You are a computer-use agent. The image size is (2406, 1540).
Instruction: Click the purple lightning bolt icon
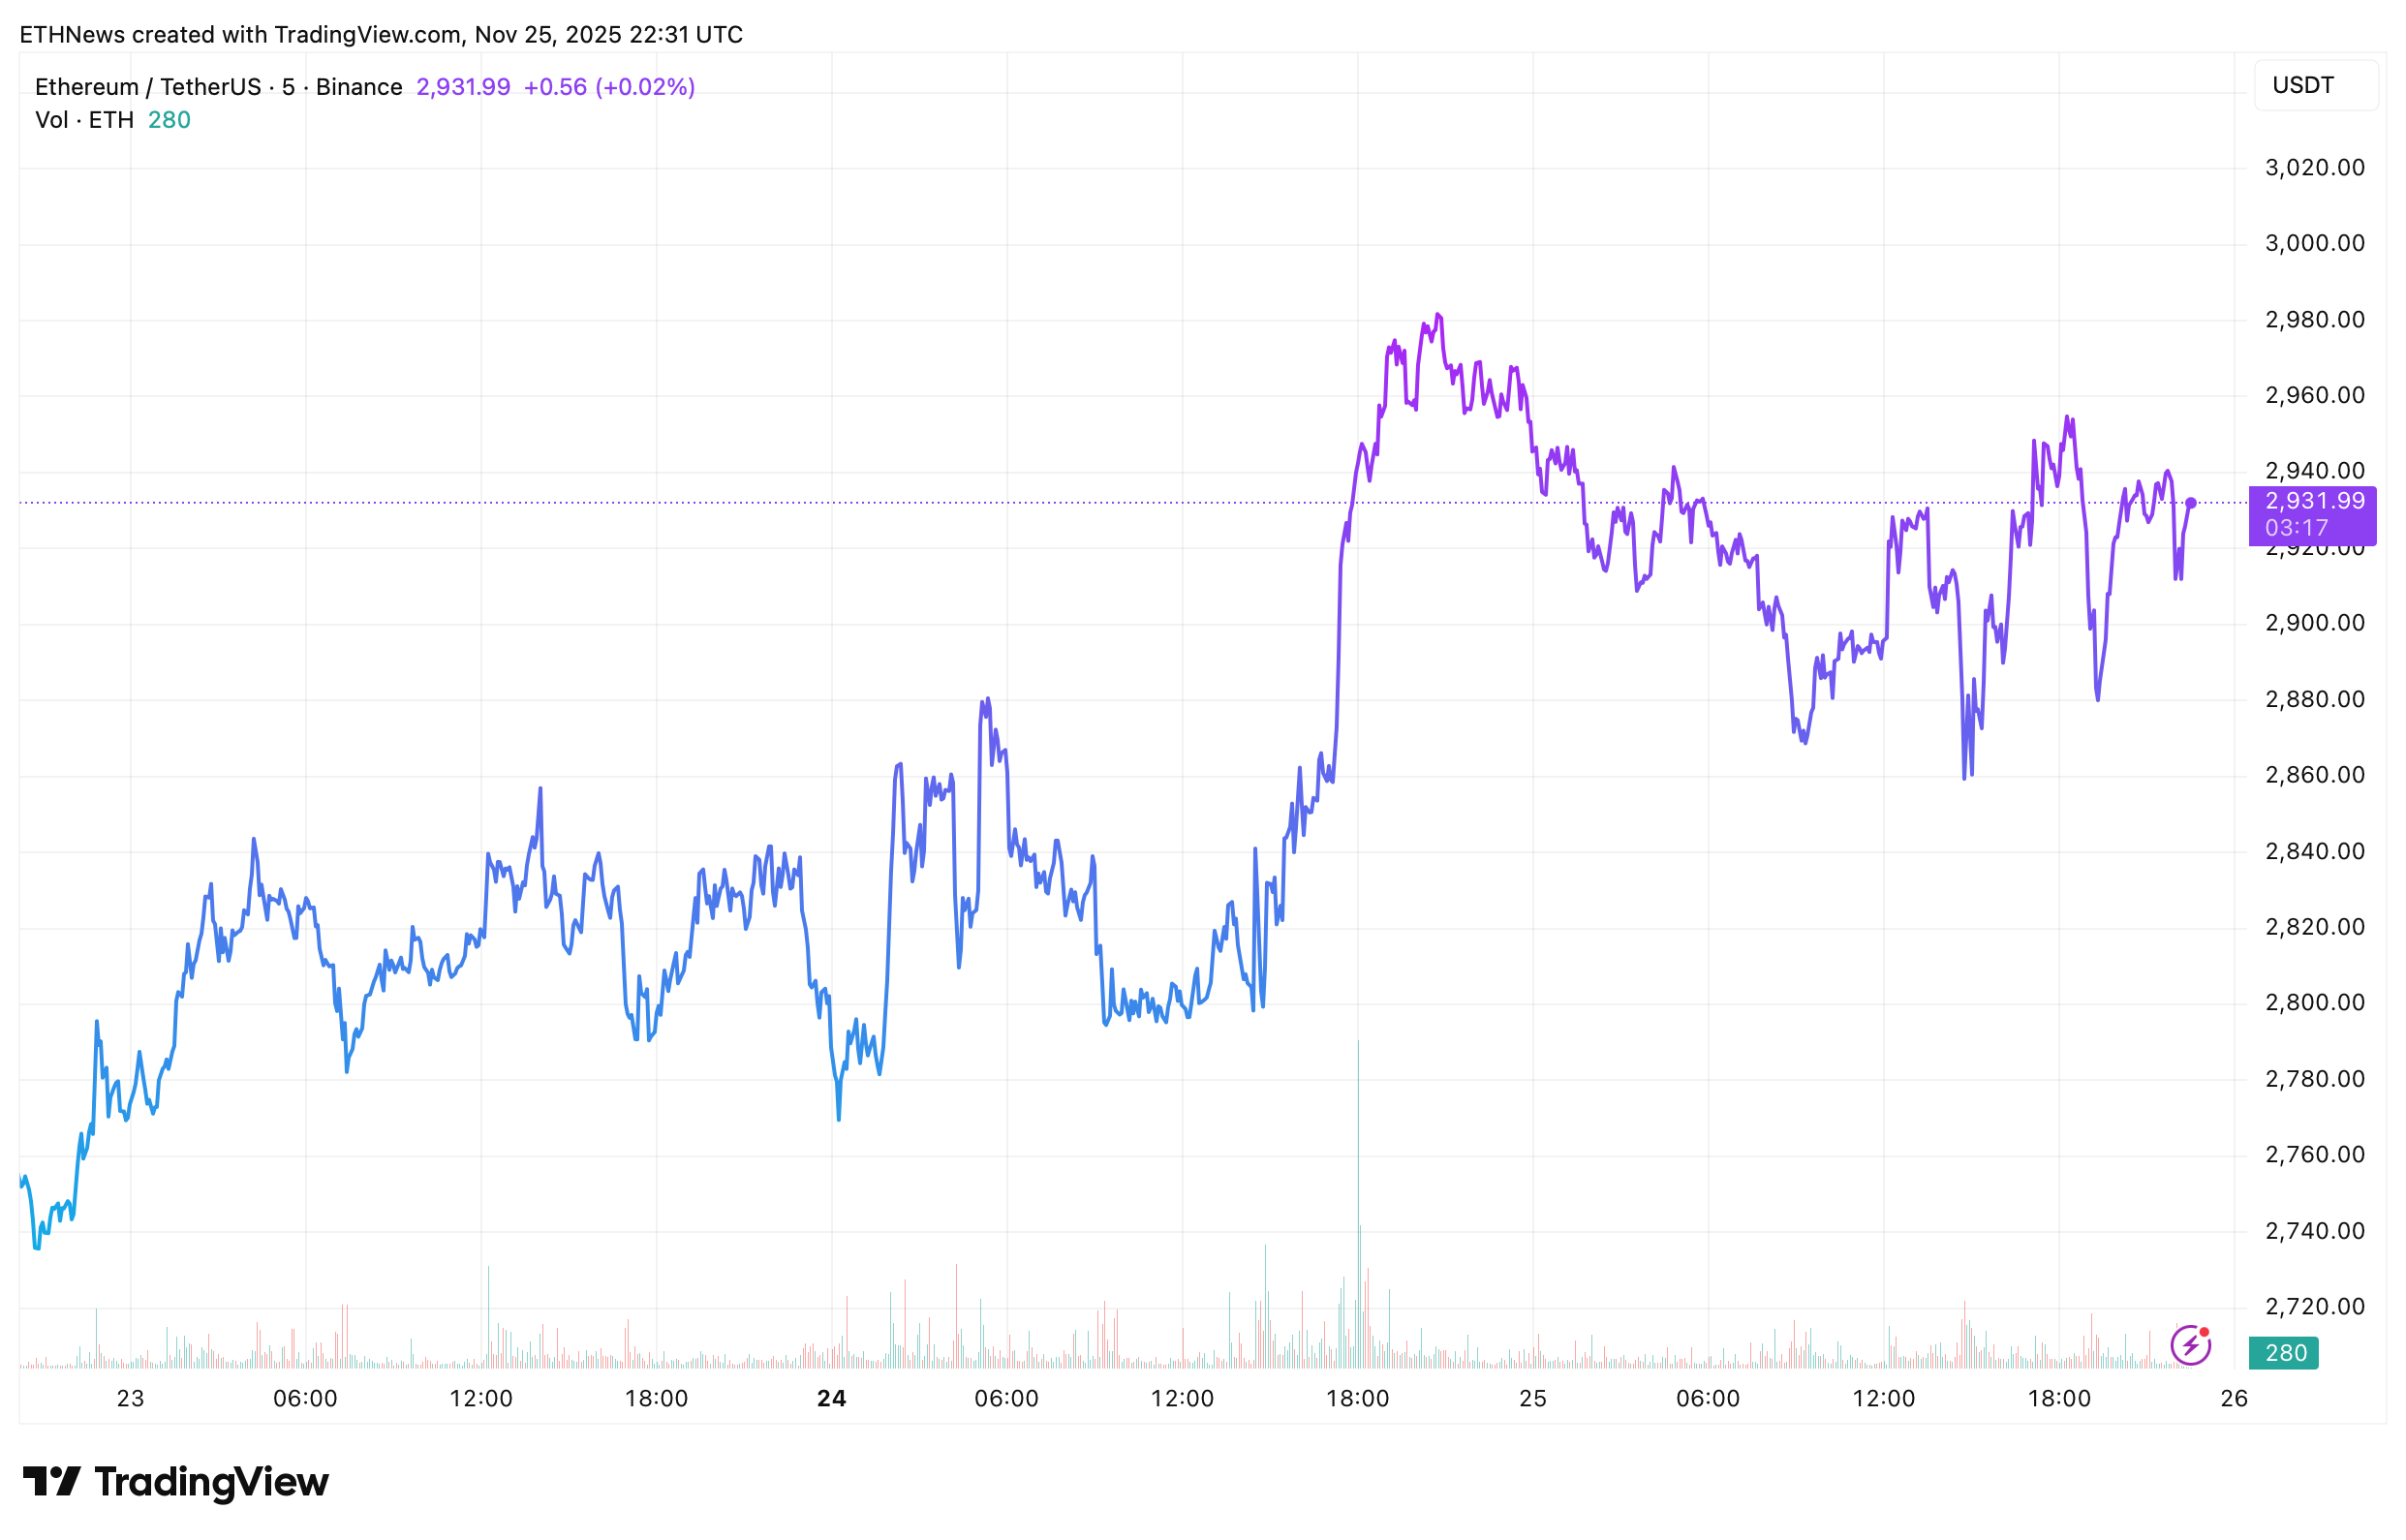point(2189,1345)
